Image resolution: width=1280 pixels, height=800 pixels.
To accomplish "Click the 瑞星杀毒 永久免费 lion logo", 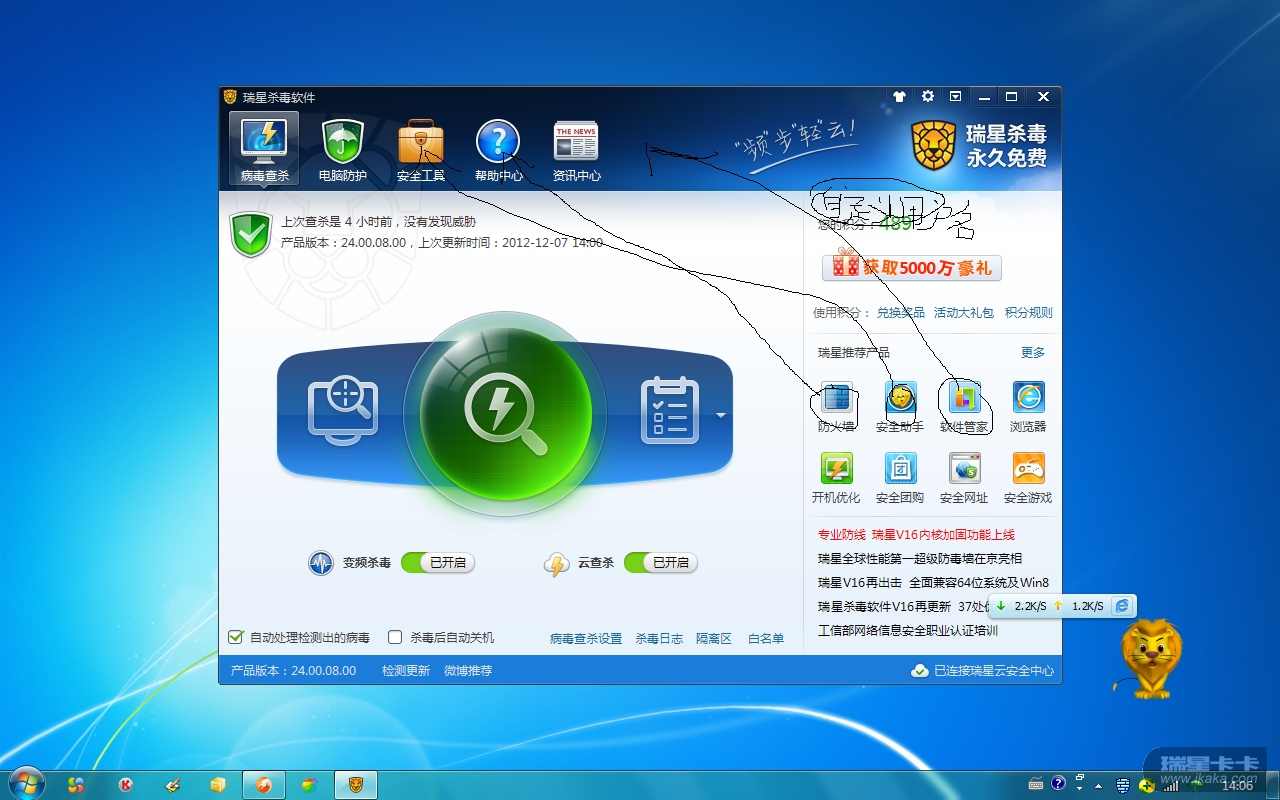I will pos(979,145).
